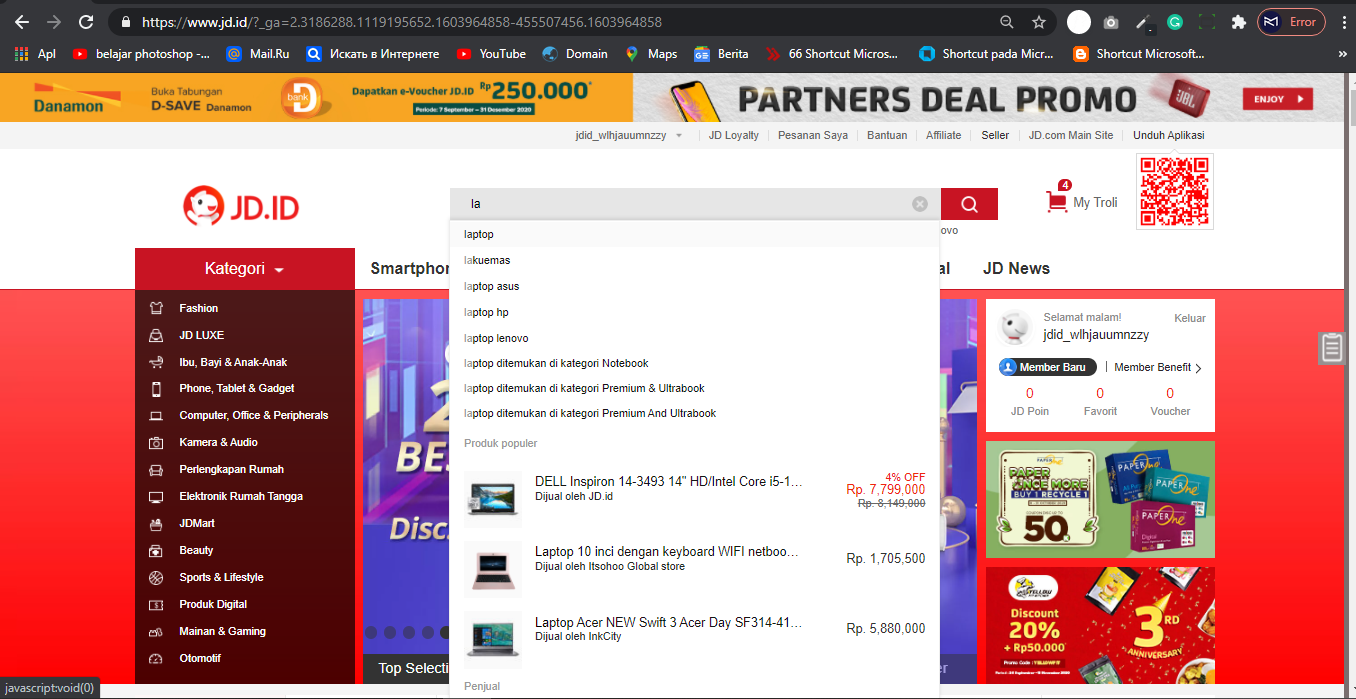This screenshot has height=699, width=1356.
Task: Expand the Kategori dropdown menu
Action: [x=245, y=269]
